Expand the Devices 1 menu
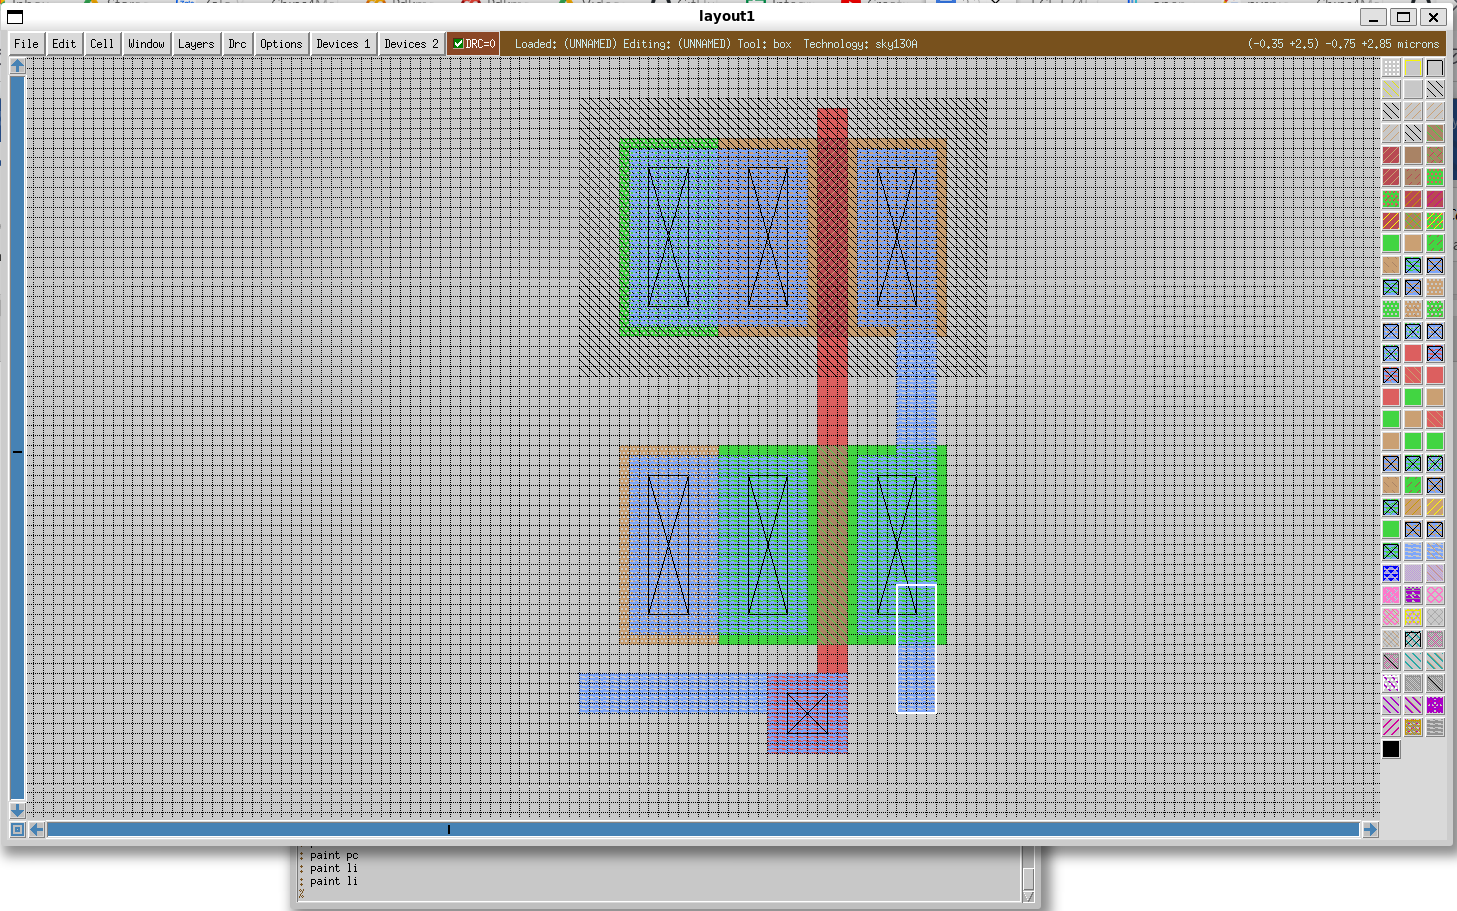 pos(343,44)
